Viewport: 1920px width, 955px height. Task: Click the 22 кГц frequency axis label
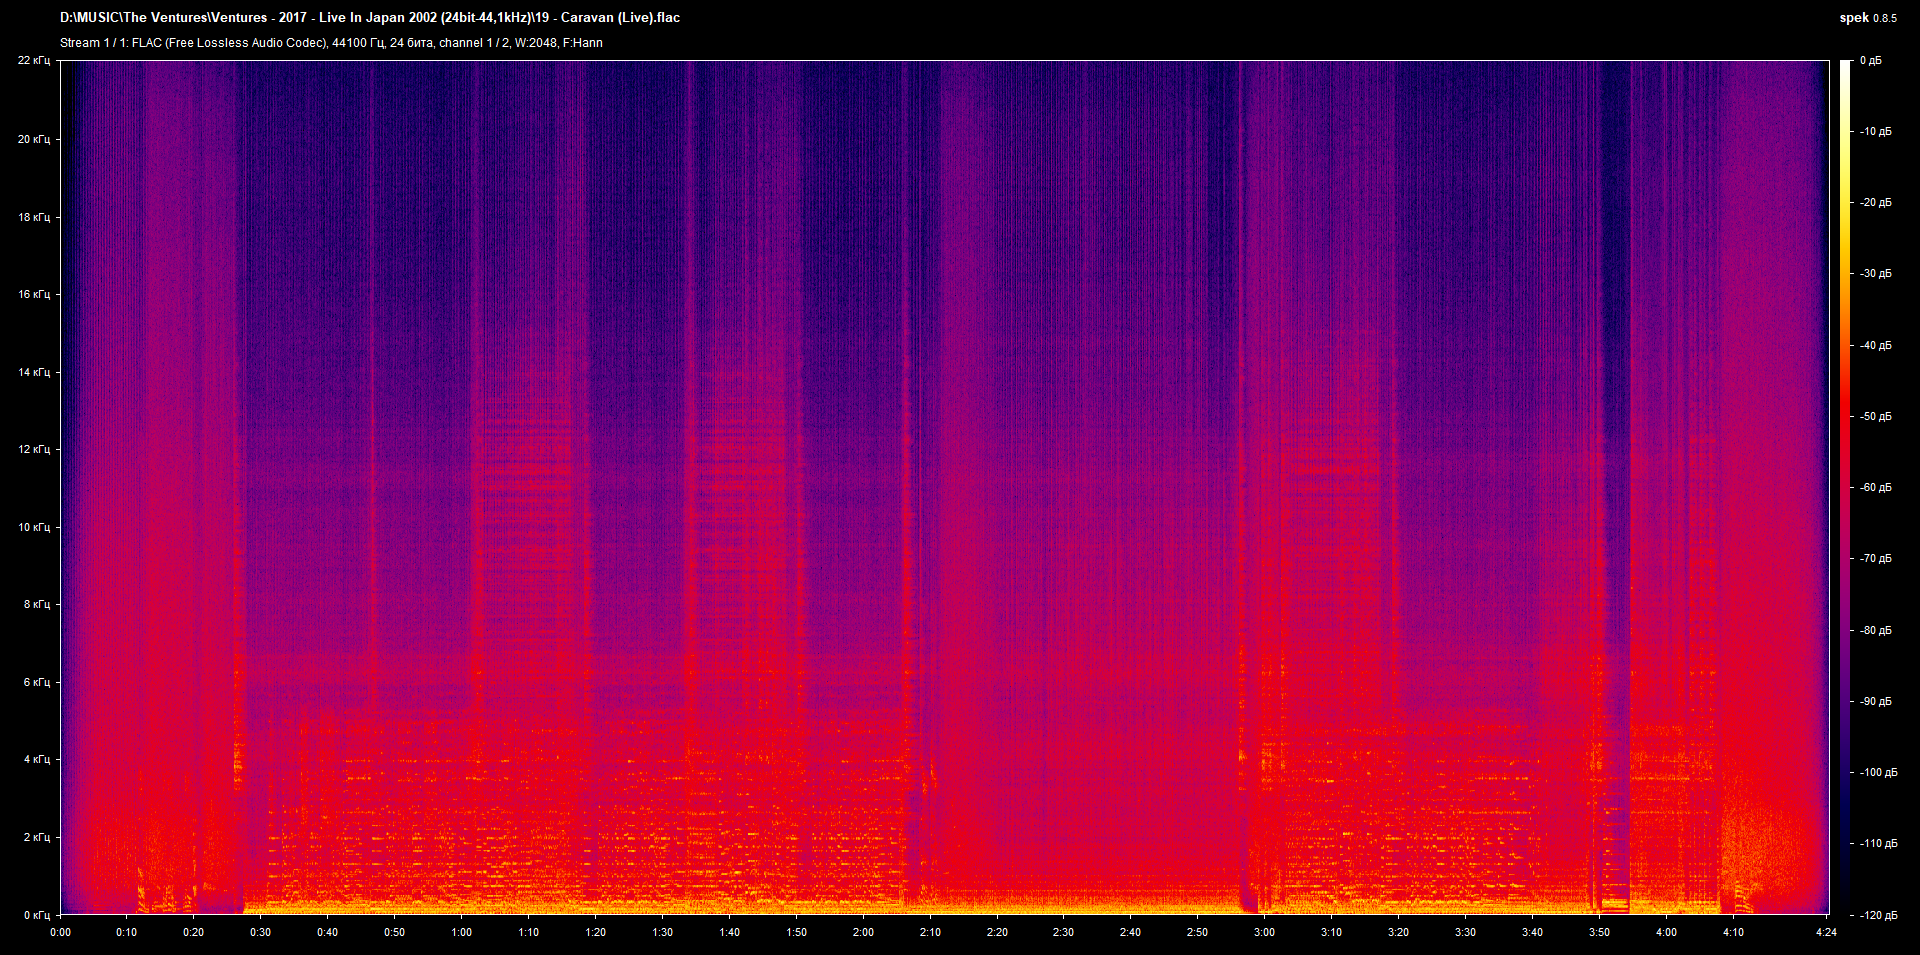[36, 60]
